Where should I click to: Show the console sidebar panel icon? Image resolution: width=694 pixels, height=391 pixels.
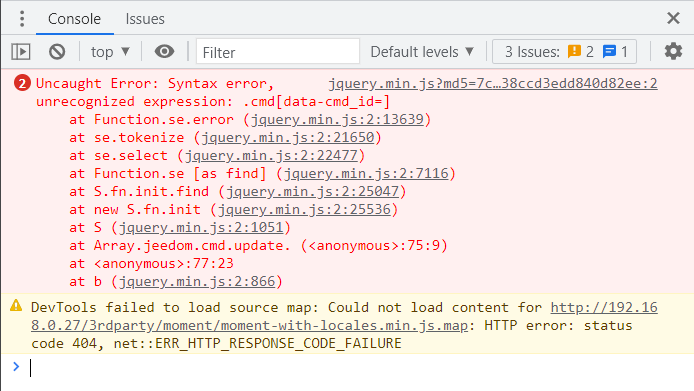coord(21,52)
